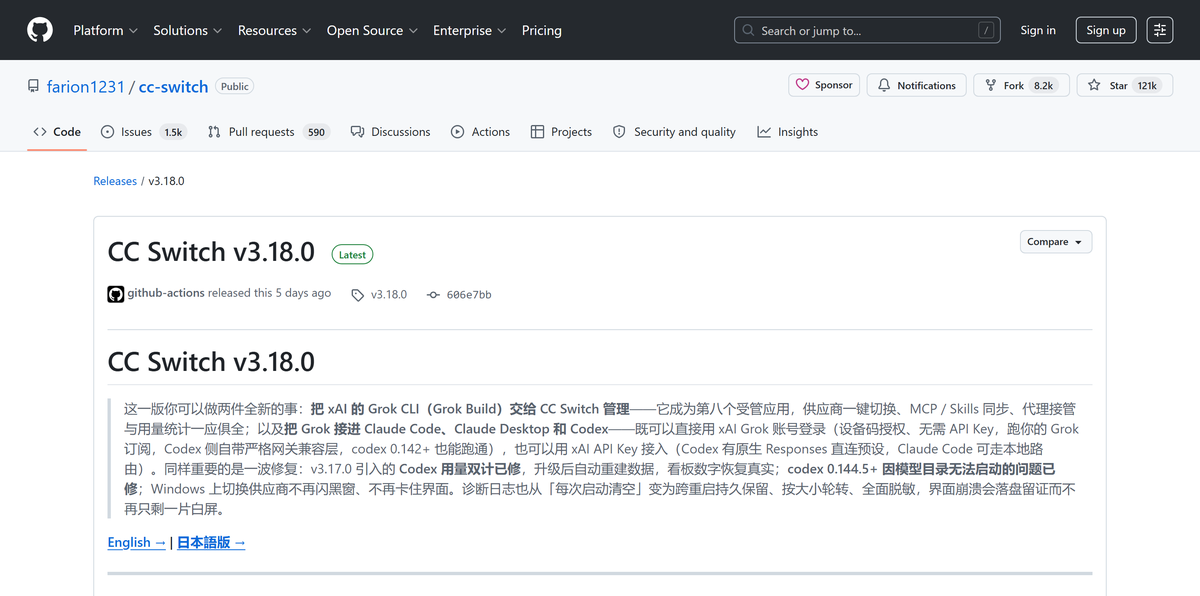This screenshot has width=1200, height=596.
Task: Click the slash shortcut key hint
Action: click(x=986, y=30)
